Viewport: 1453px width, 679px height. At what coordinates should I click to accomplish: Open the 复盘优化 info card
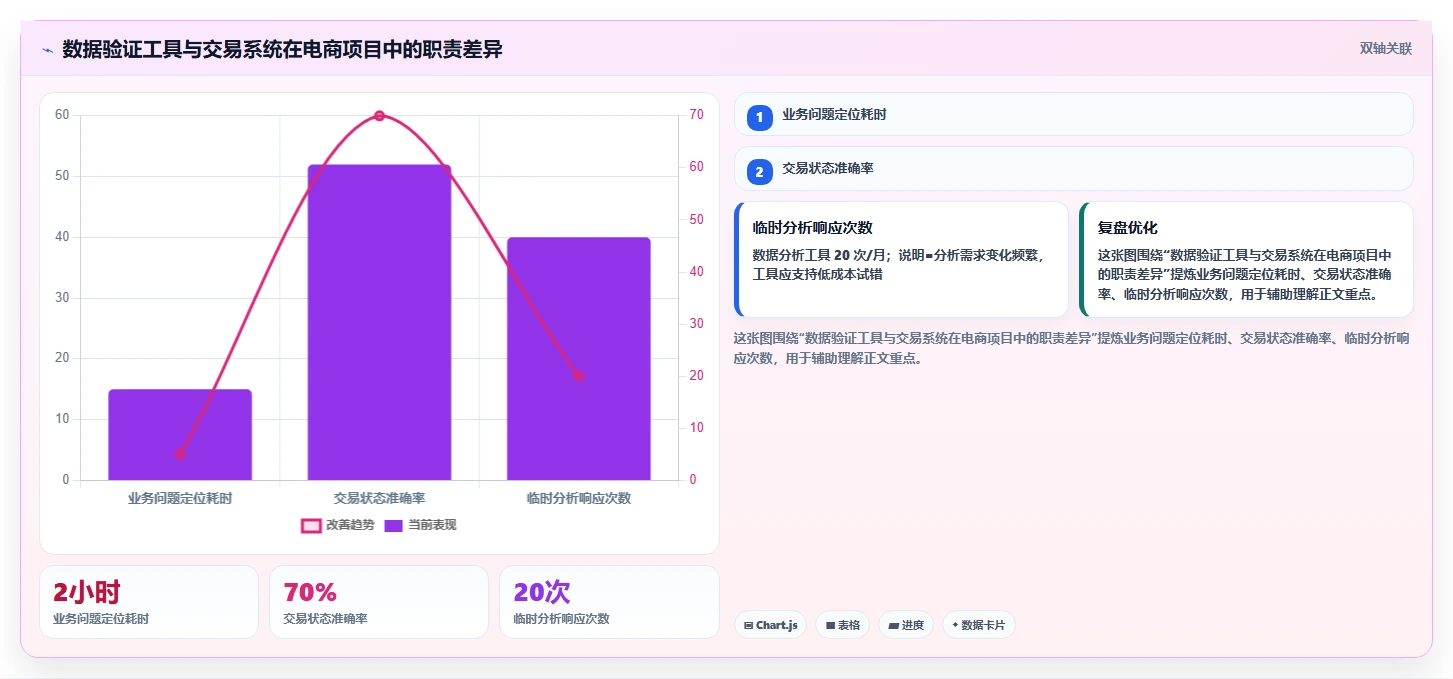1246,259
